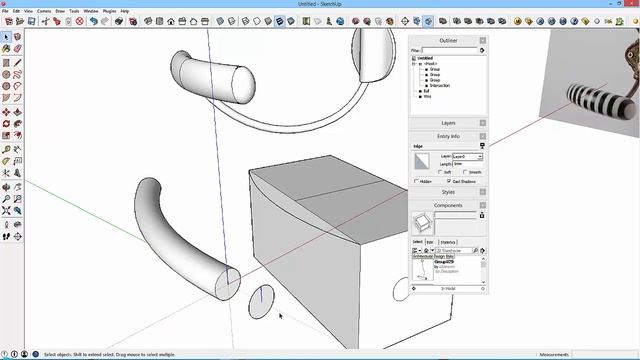Select the Follow Me tool
The image size is (640, 360).
[17, 124]
